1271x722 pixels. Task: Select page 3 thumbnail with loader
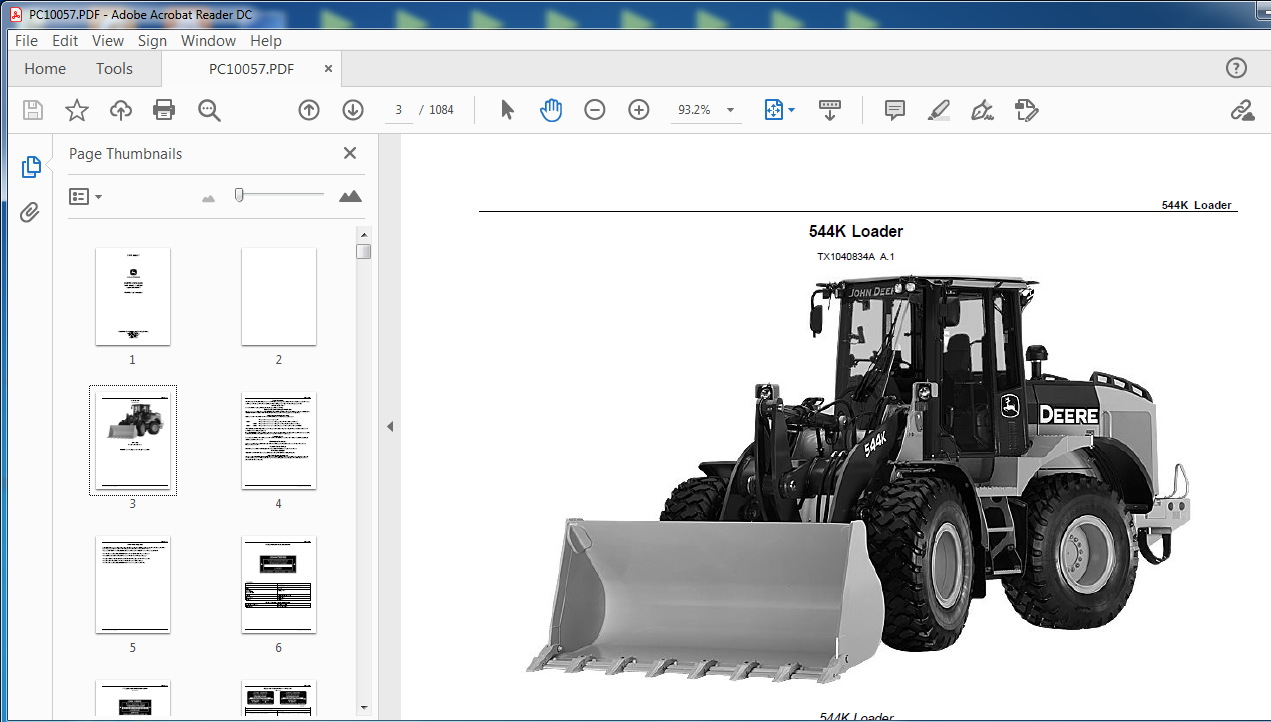click(133, 441)
